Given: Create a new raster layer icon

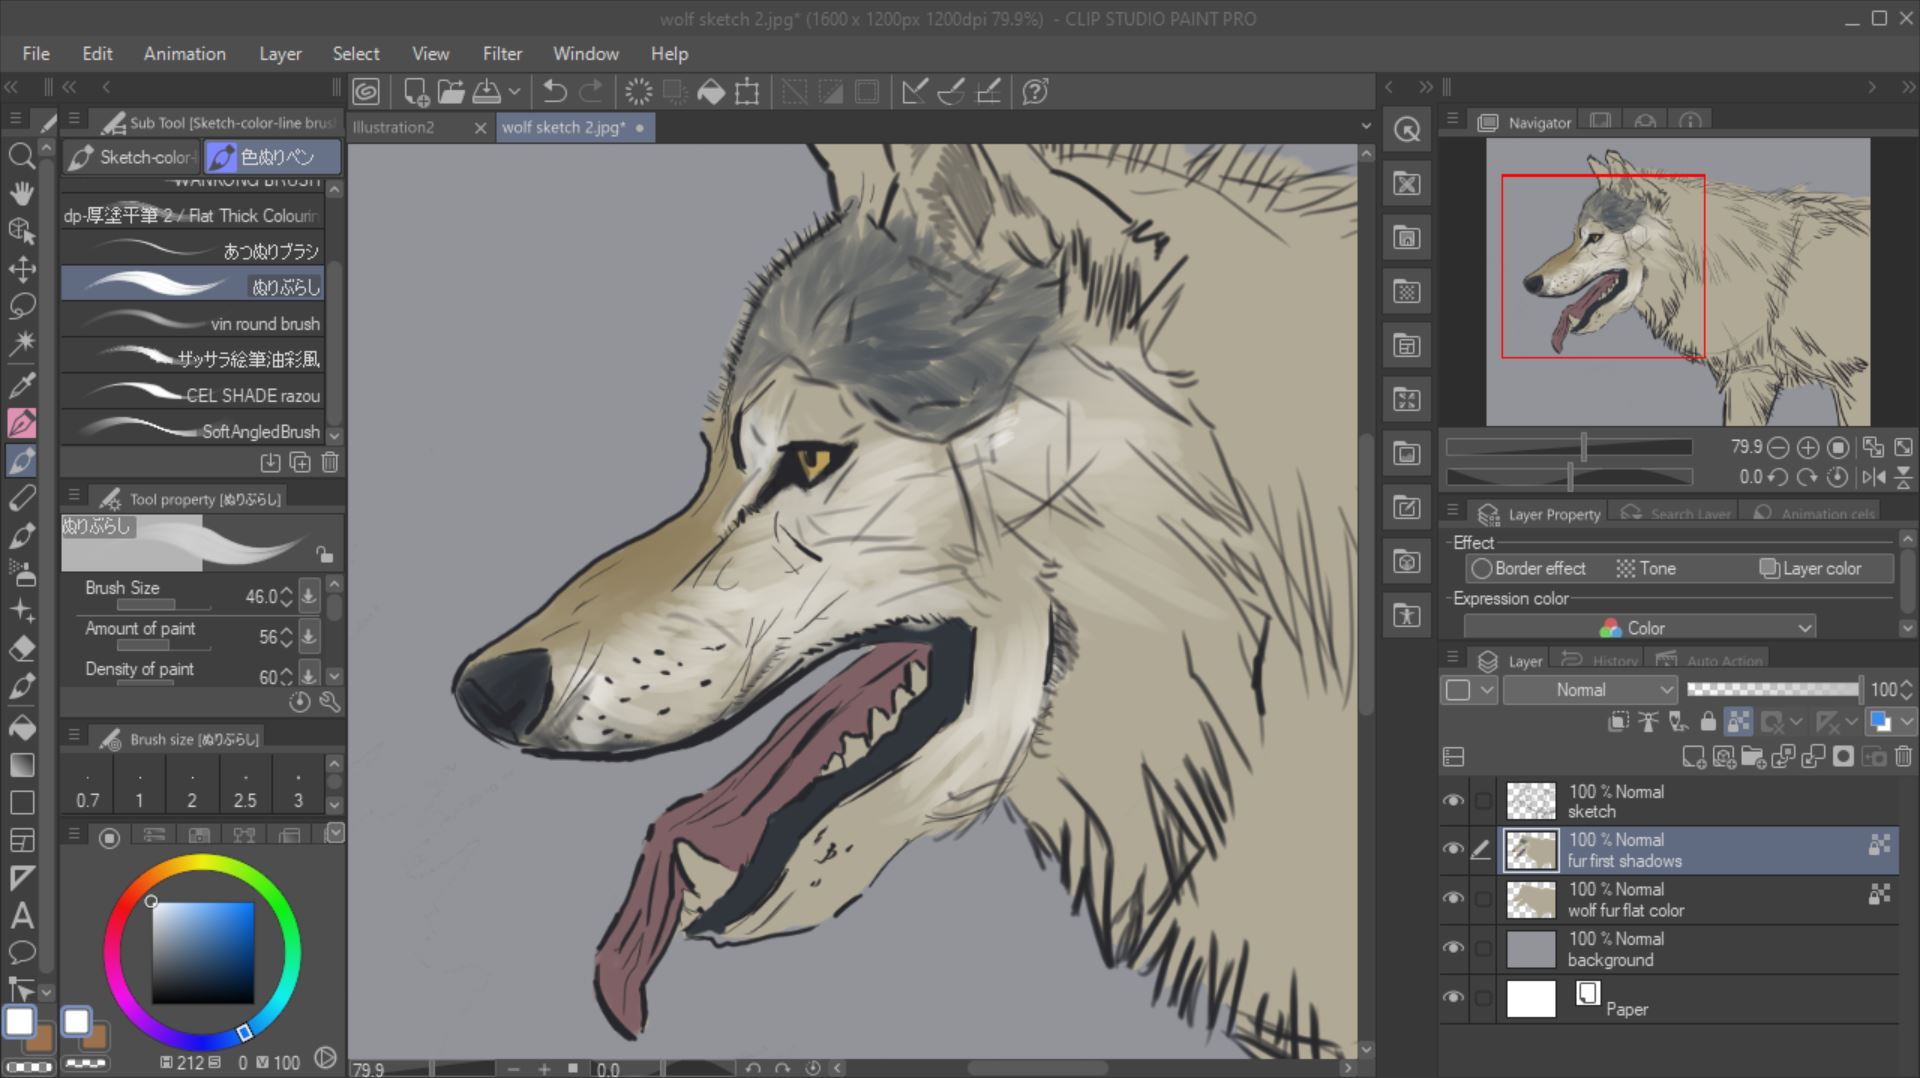Looking at the screenshot, I should [1693, 757].
